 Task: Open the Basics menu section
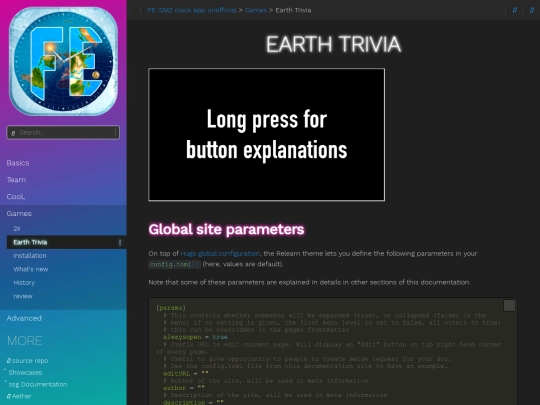pyautogui.click(x=18, y=163)
